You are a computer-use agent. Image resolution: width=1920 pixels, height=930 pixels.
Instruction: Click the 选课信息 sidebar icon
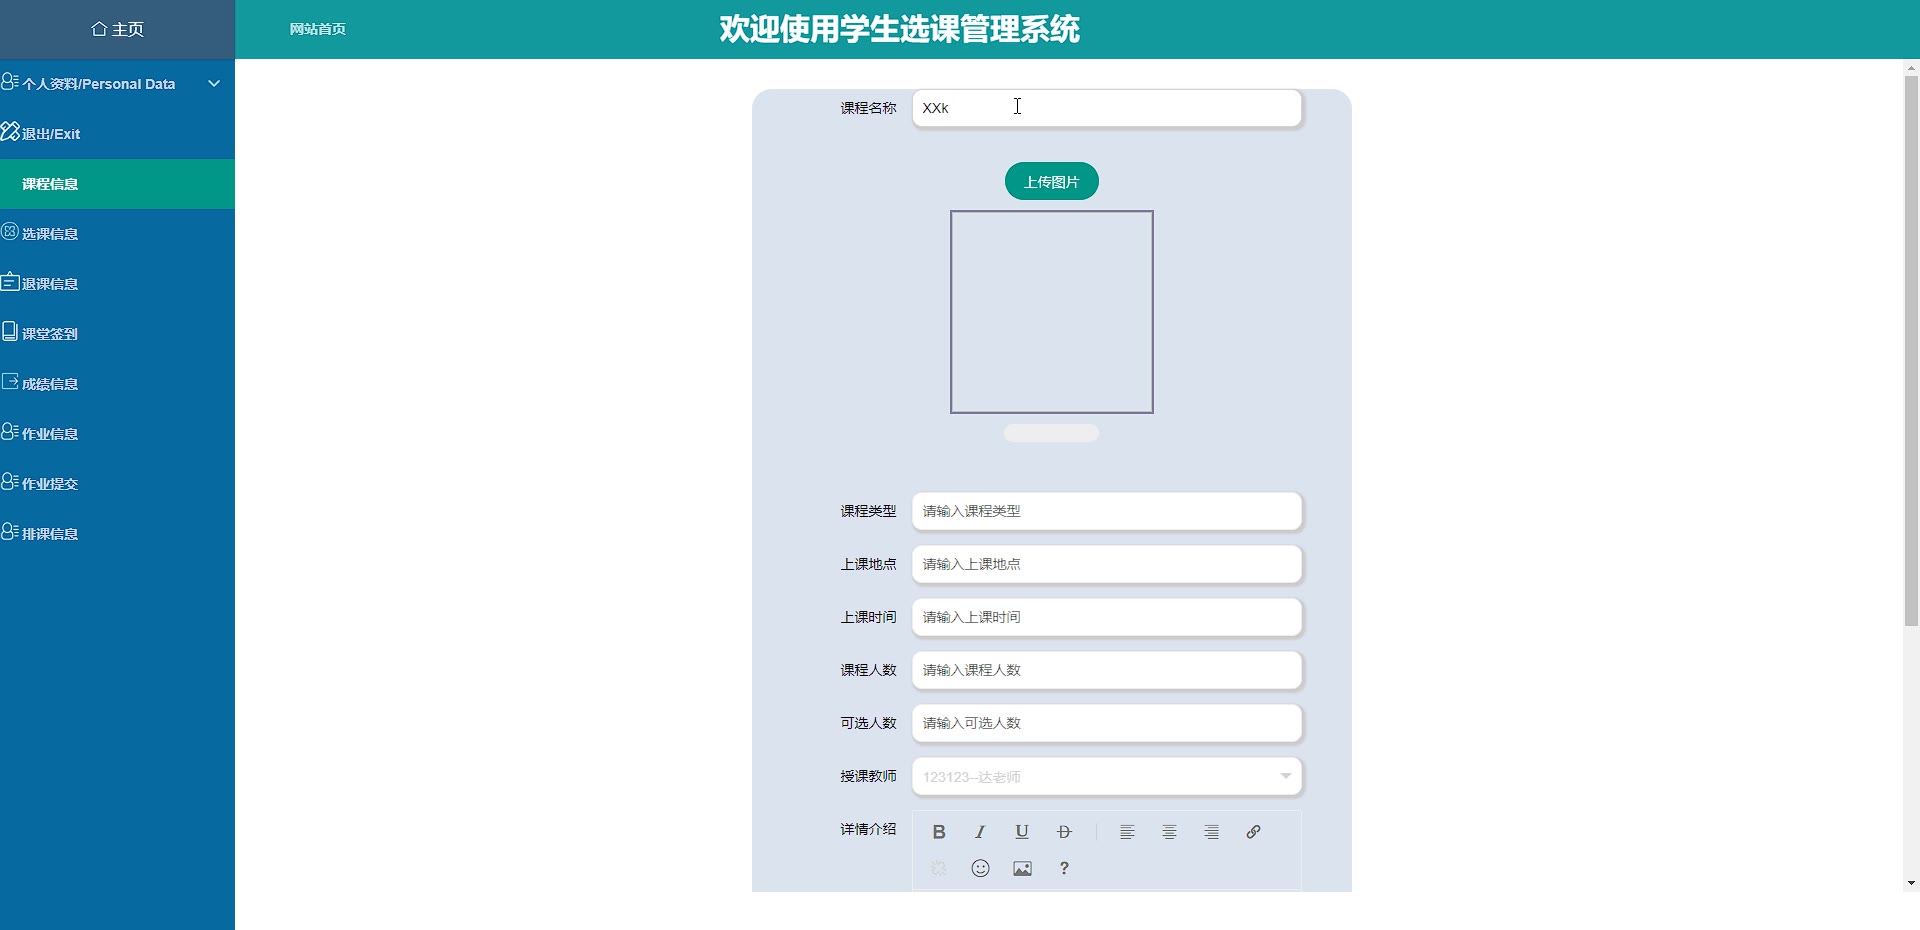10,231
